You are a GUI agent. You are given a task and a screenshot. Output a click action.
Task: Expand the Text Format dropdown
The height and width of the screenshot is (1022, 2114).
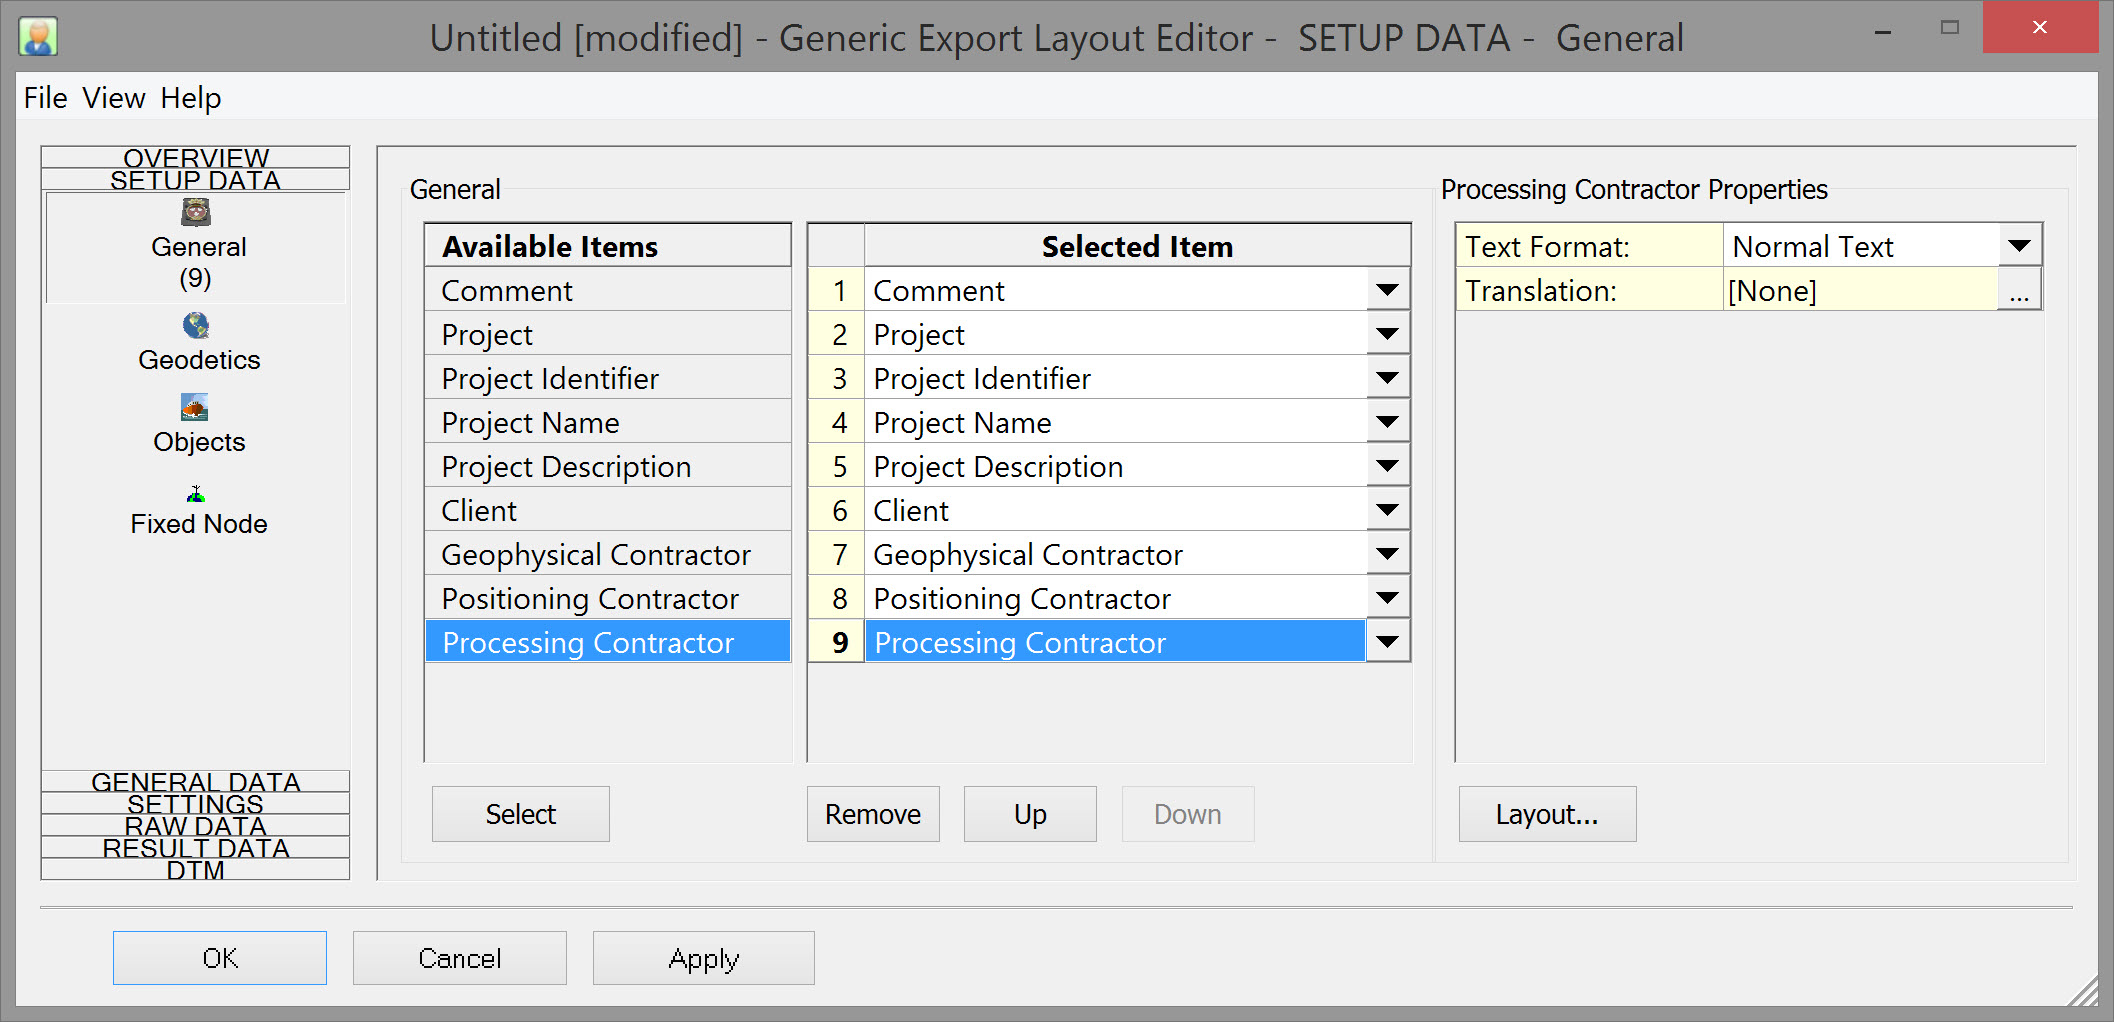coord(2019,246)
